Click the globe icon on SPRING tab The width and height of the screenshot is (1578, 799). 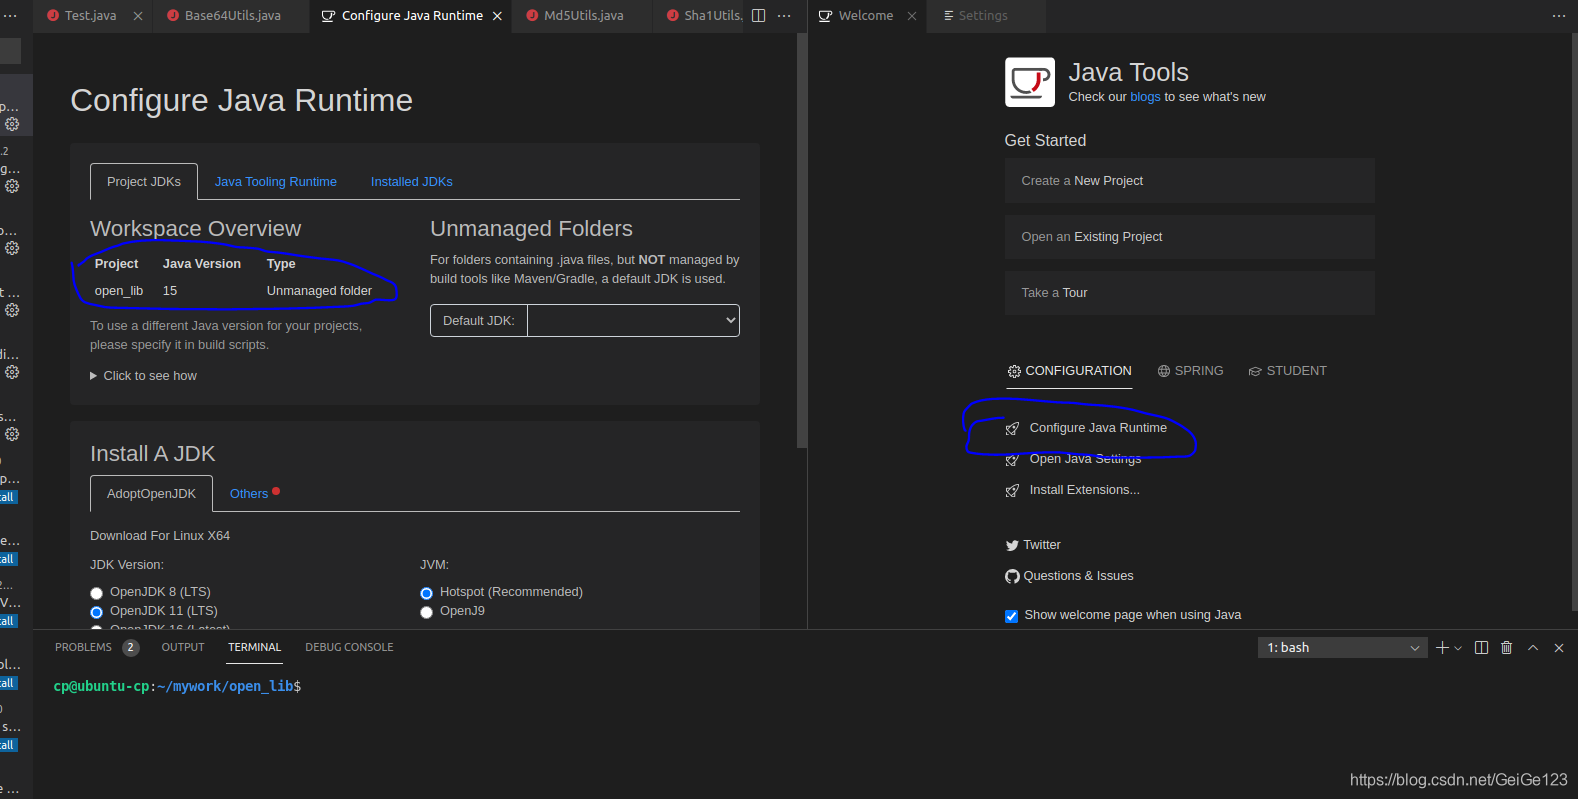tap(1164, 371)
